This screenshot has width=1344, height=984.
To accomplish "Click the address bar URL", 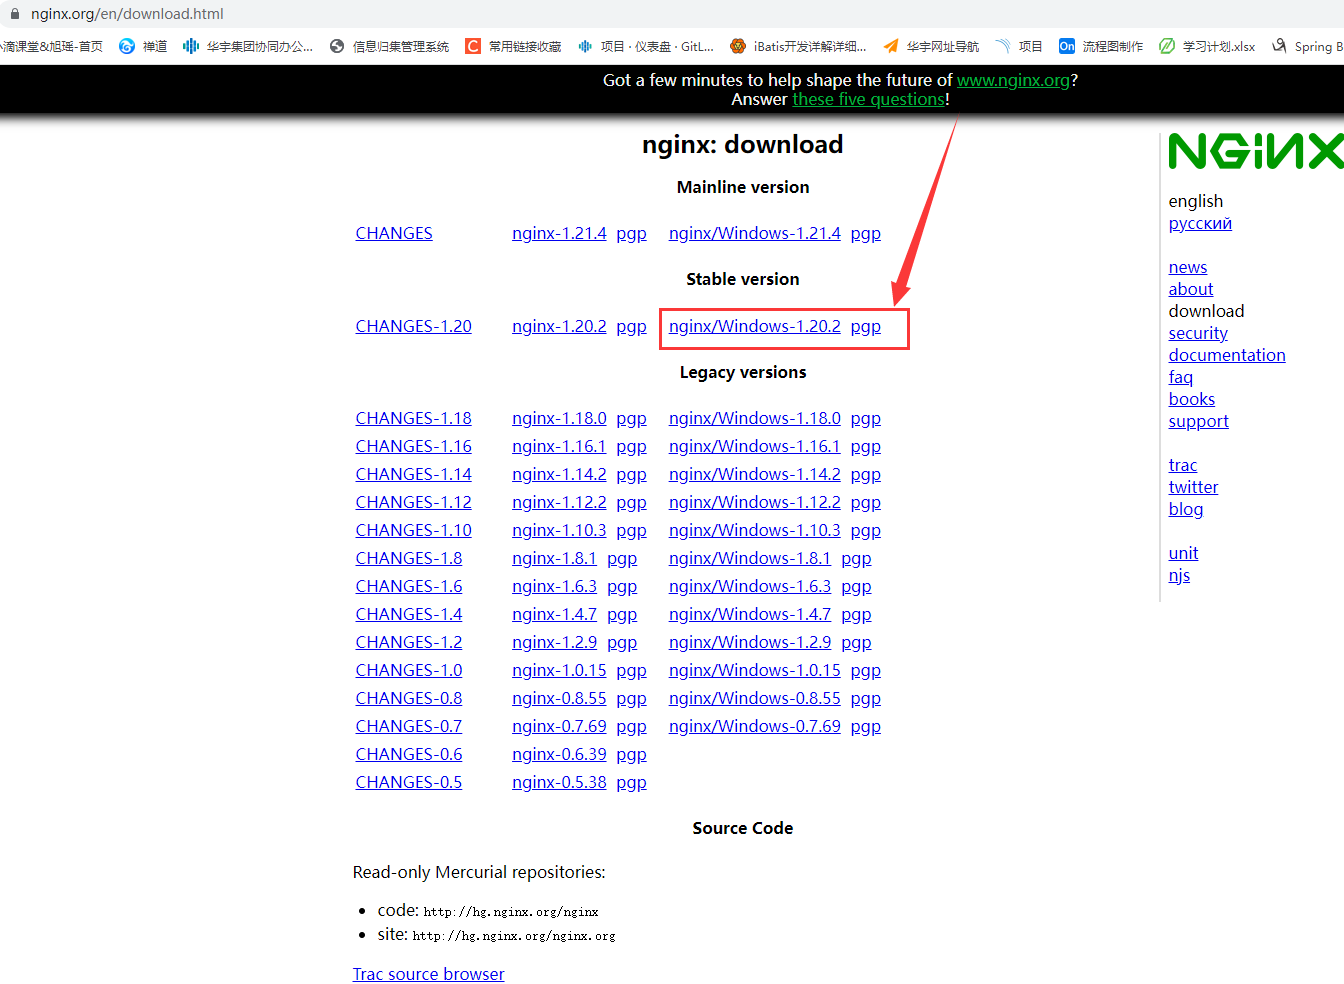I will coord(127,14).
